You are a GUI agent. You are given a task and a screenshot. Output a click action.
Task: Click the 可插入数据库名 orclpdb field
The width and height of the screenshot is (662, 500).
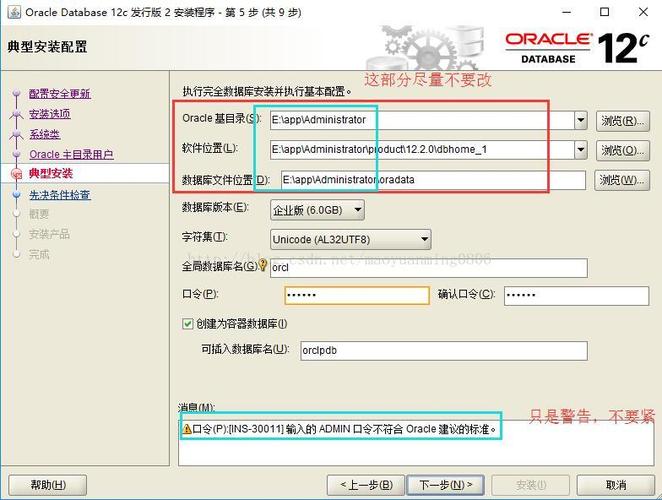[x=444, y=351]
